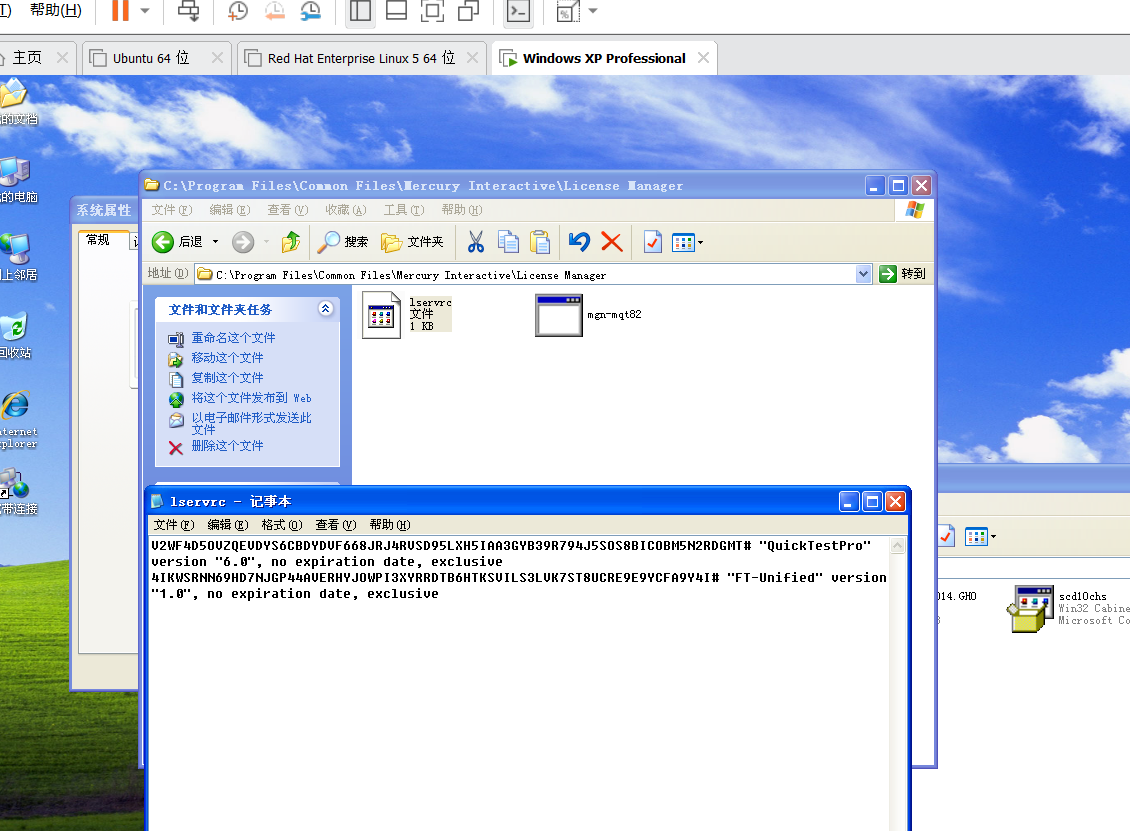Switch VMware to Unity mode icon
This screenshot has height=831, width=1130.
pos(469,11)
